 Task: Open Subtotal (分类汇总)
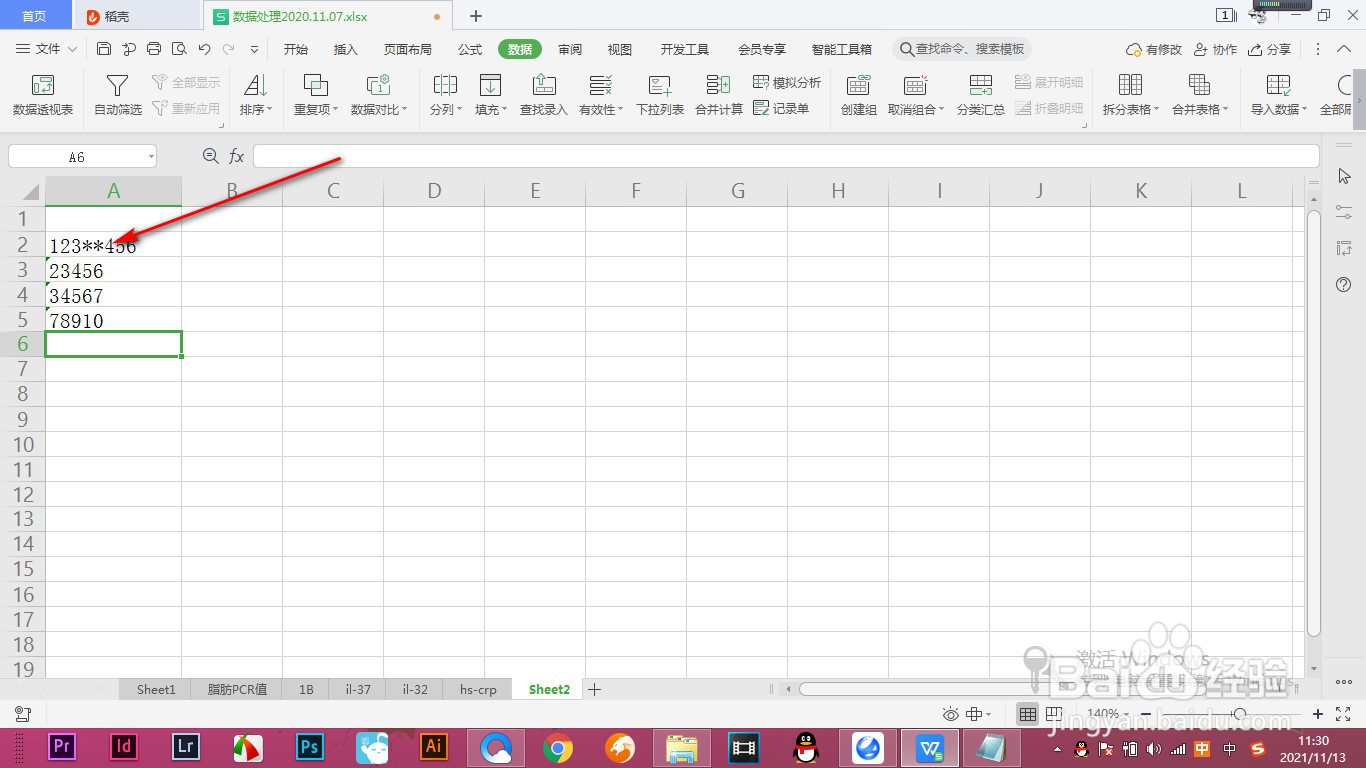[980, 95]
